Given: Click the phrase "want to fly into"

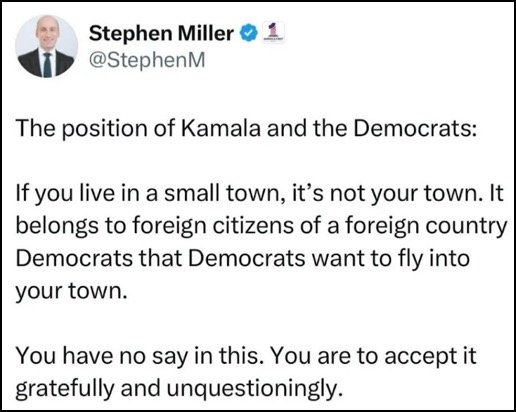Looking at the screenshot, I should pyautogui.click(x=390, y=259).
